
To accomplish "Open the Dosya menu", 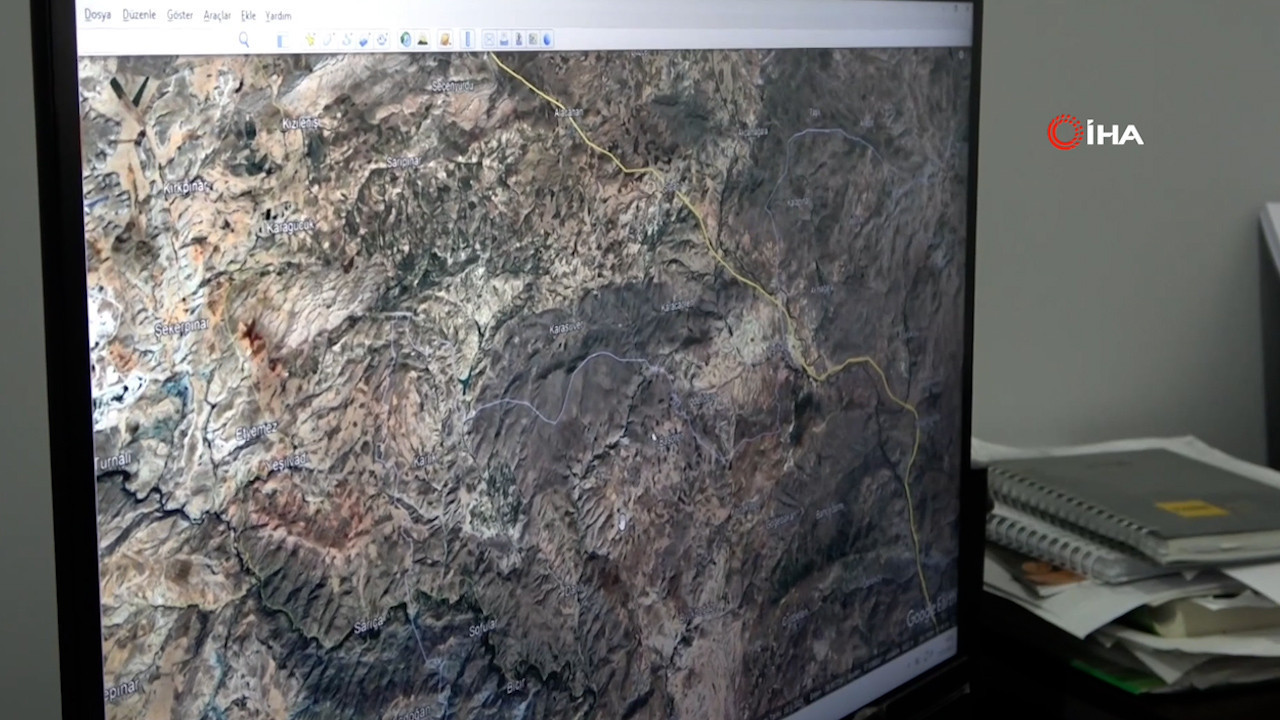I will [x=97, y=15].
